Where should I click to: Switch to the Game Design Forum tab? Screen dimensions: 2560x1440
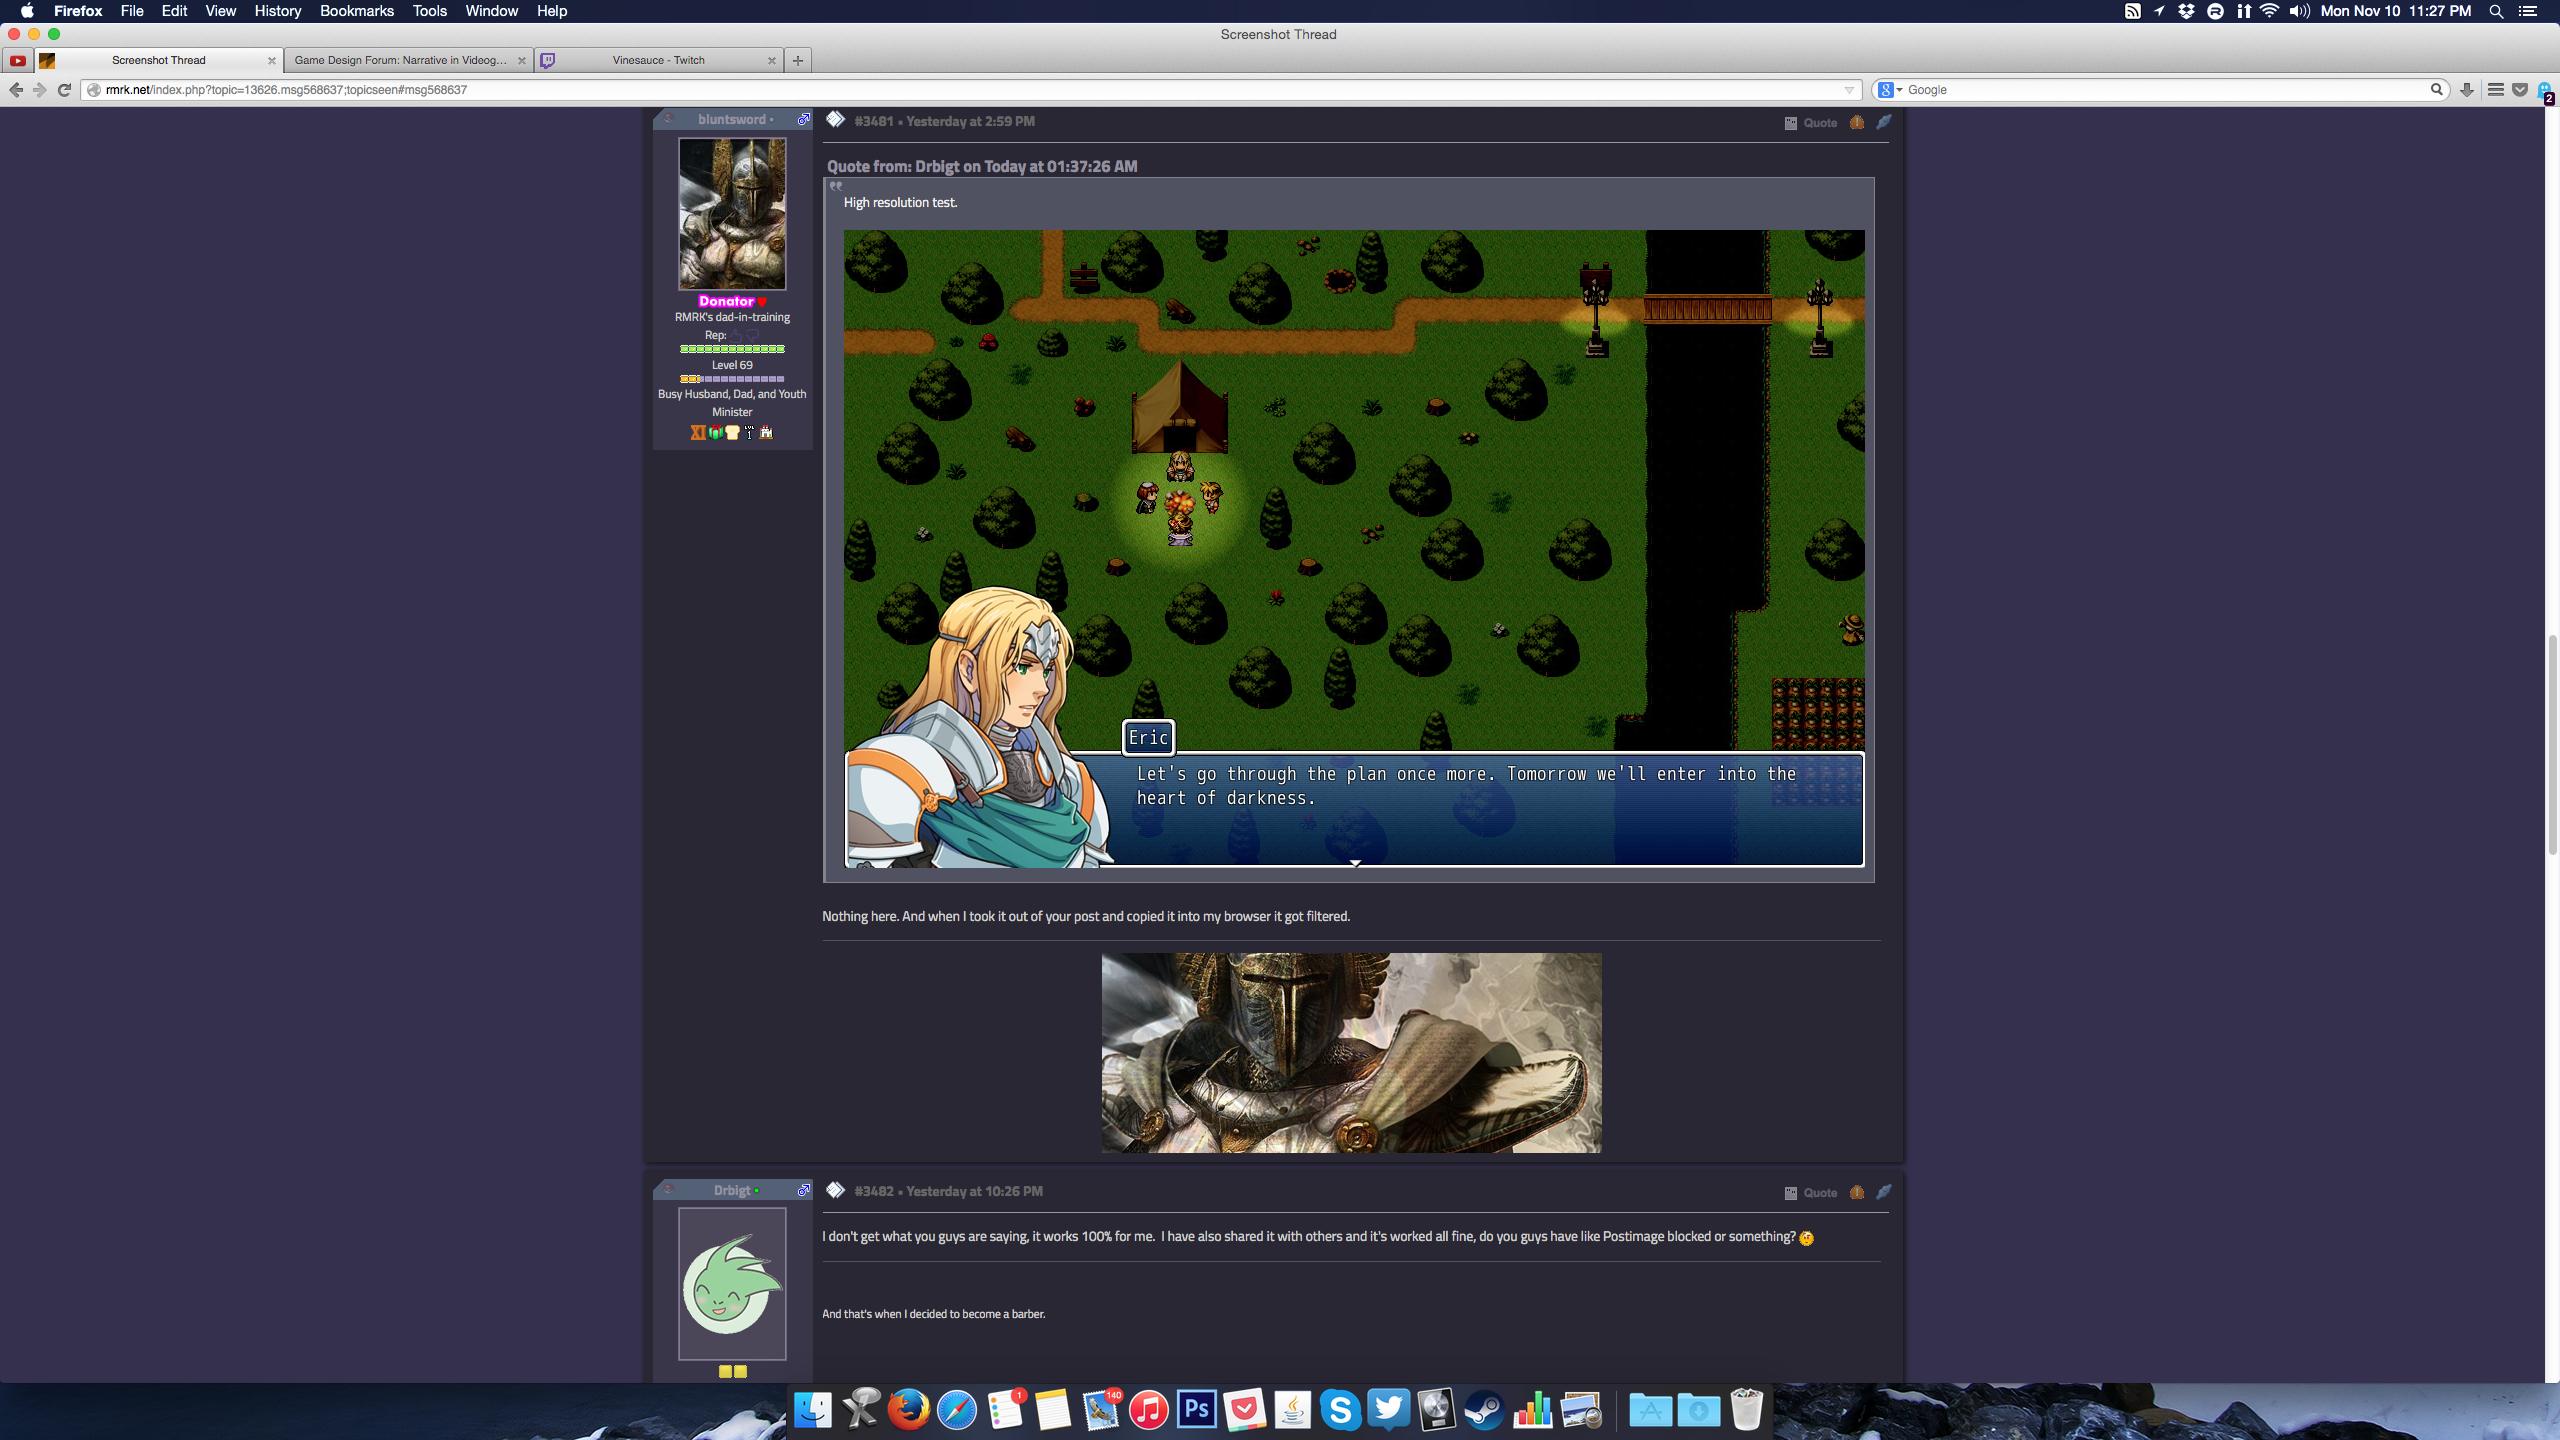[x=400, y=60]
